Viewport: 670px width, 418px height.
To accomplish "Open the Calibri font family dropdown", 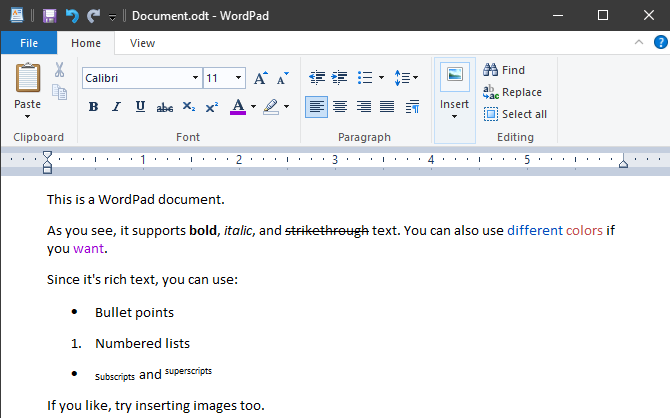I will point(194,78).
